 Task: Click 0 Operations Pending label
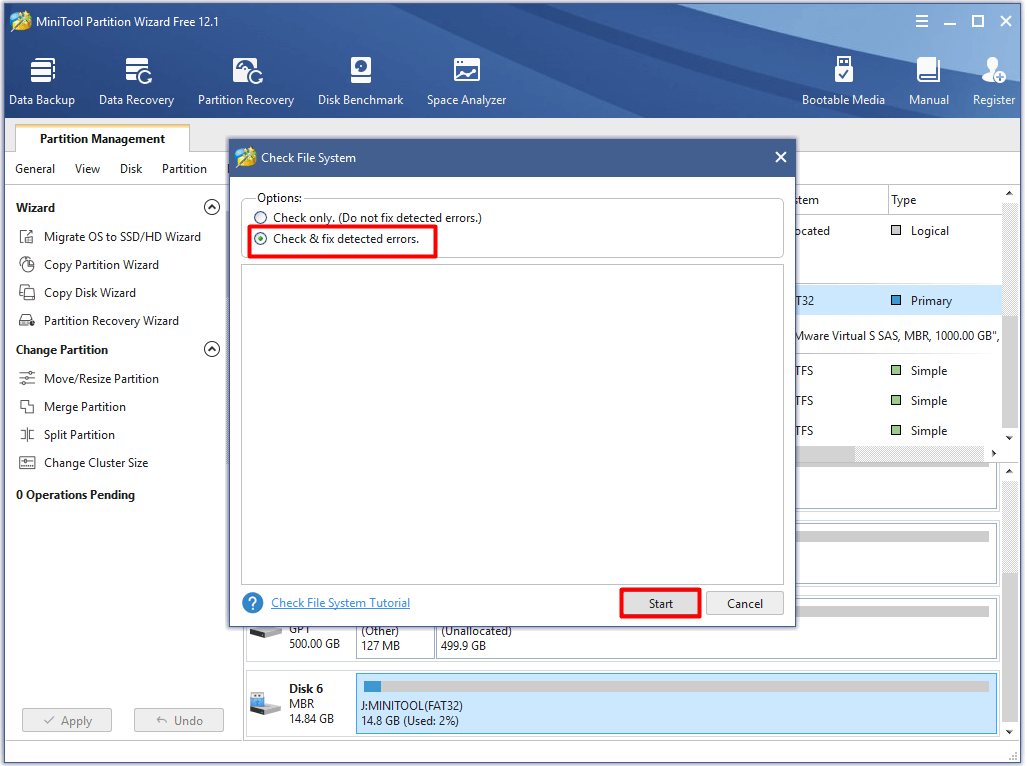tap(75, 495)
